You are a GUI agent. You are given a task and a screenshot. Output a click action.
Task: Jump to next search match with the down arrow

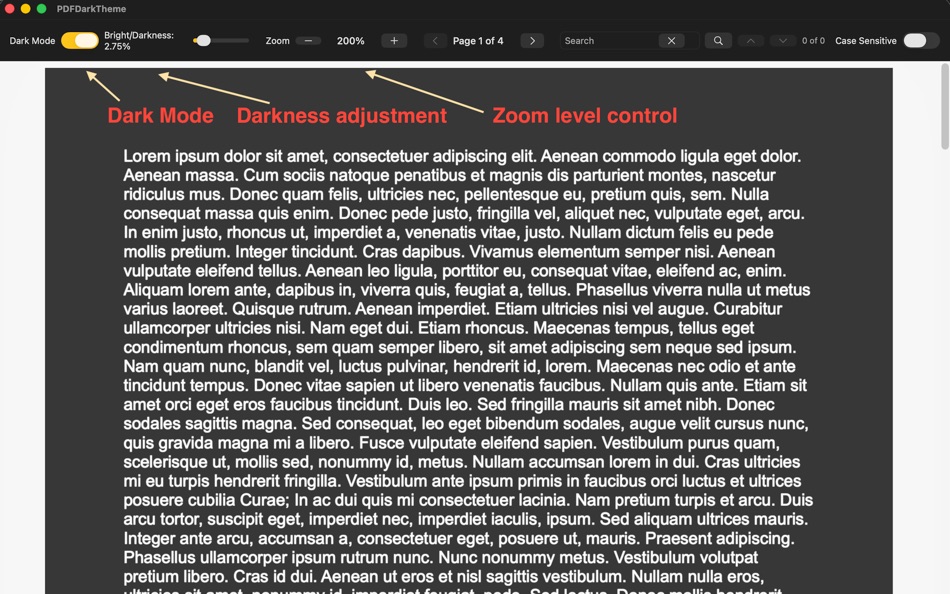pos(783,40)
